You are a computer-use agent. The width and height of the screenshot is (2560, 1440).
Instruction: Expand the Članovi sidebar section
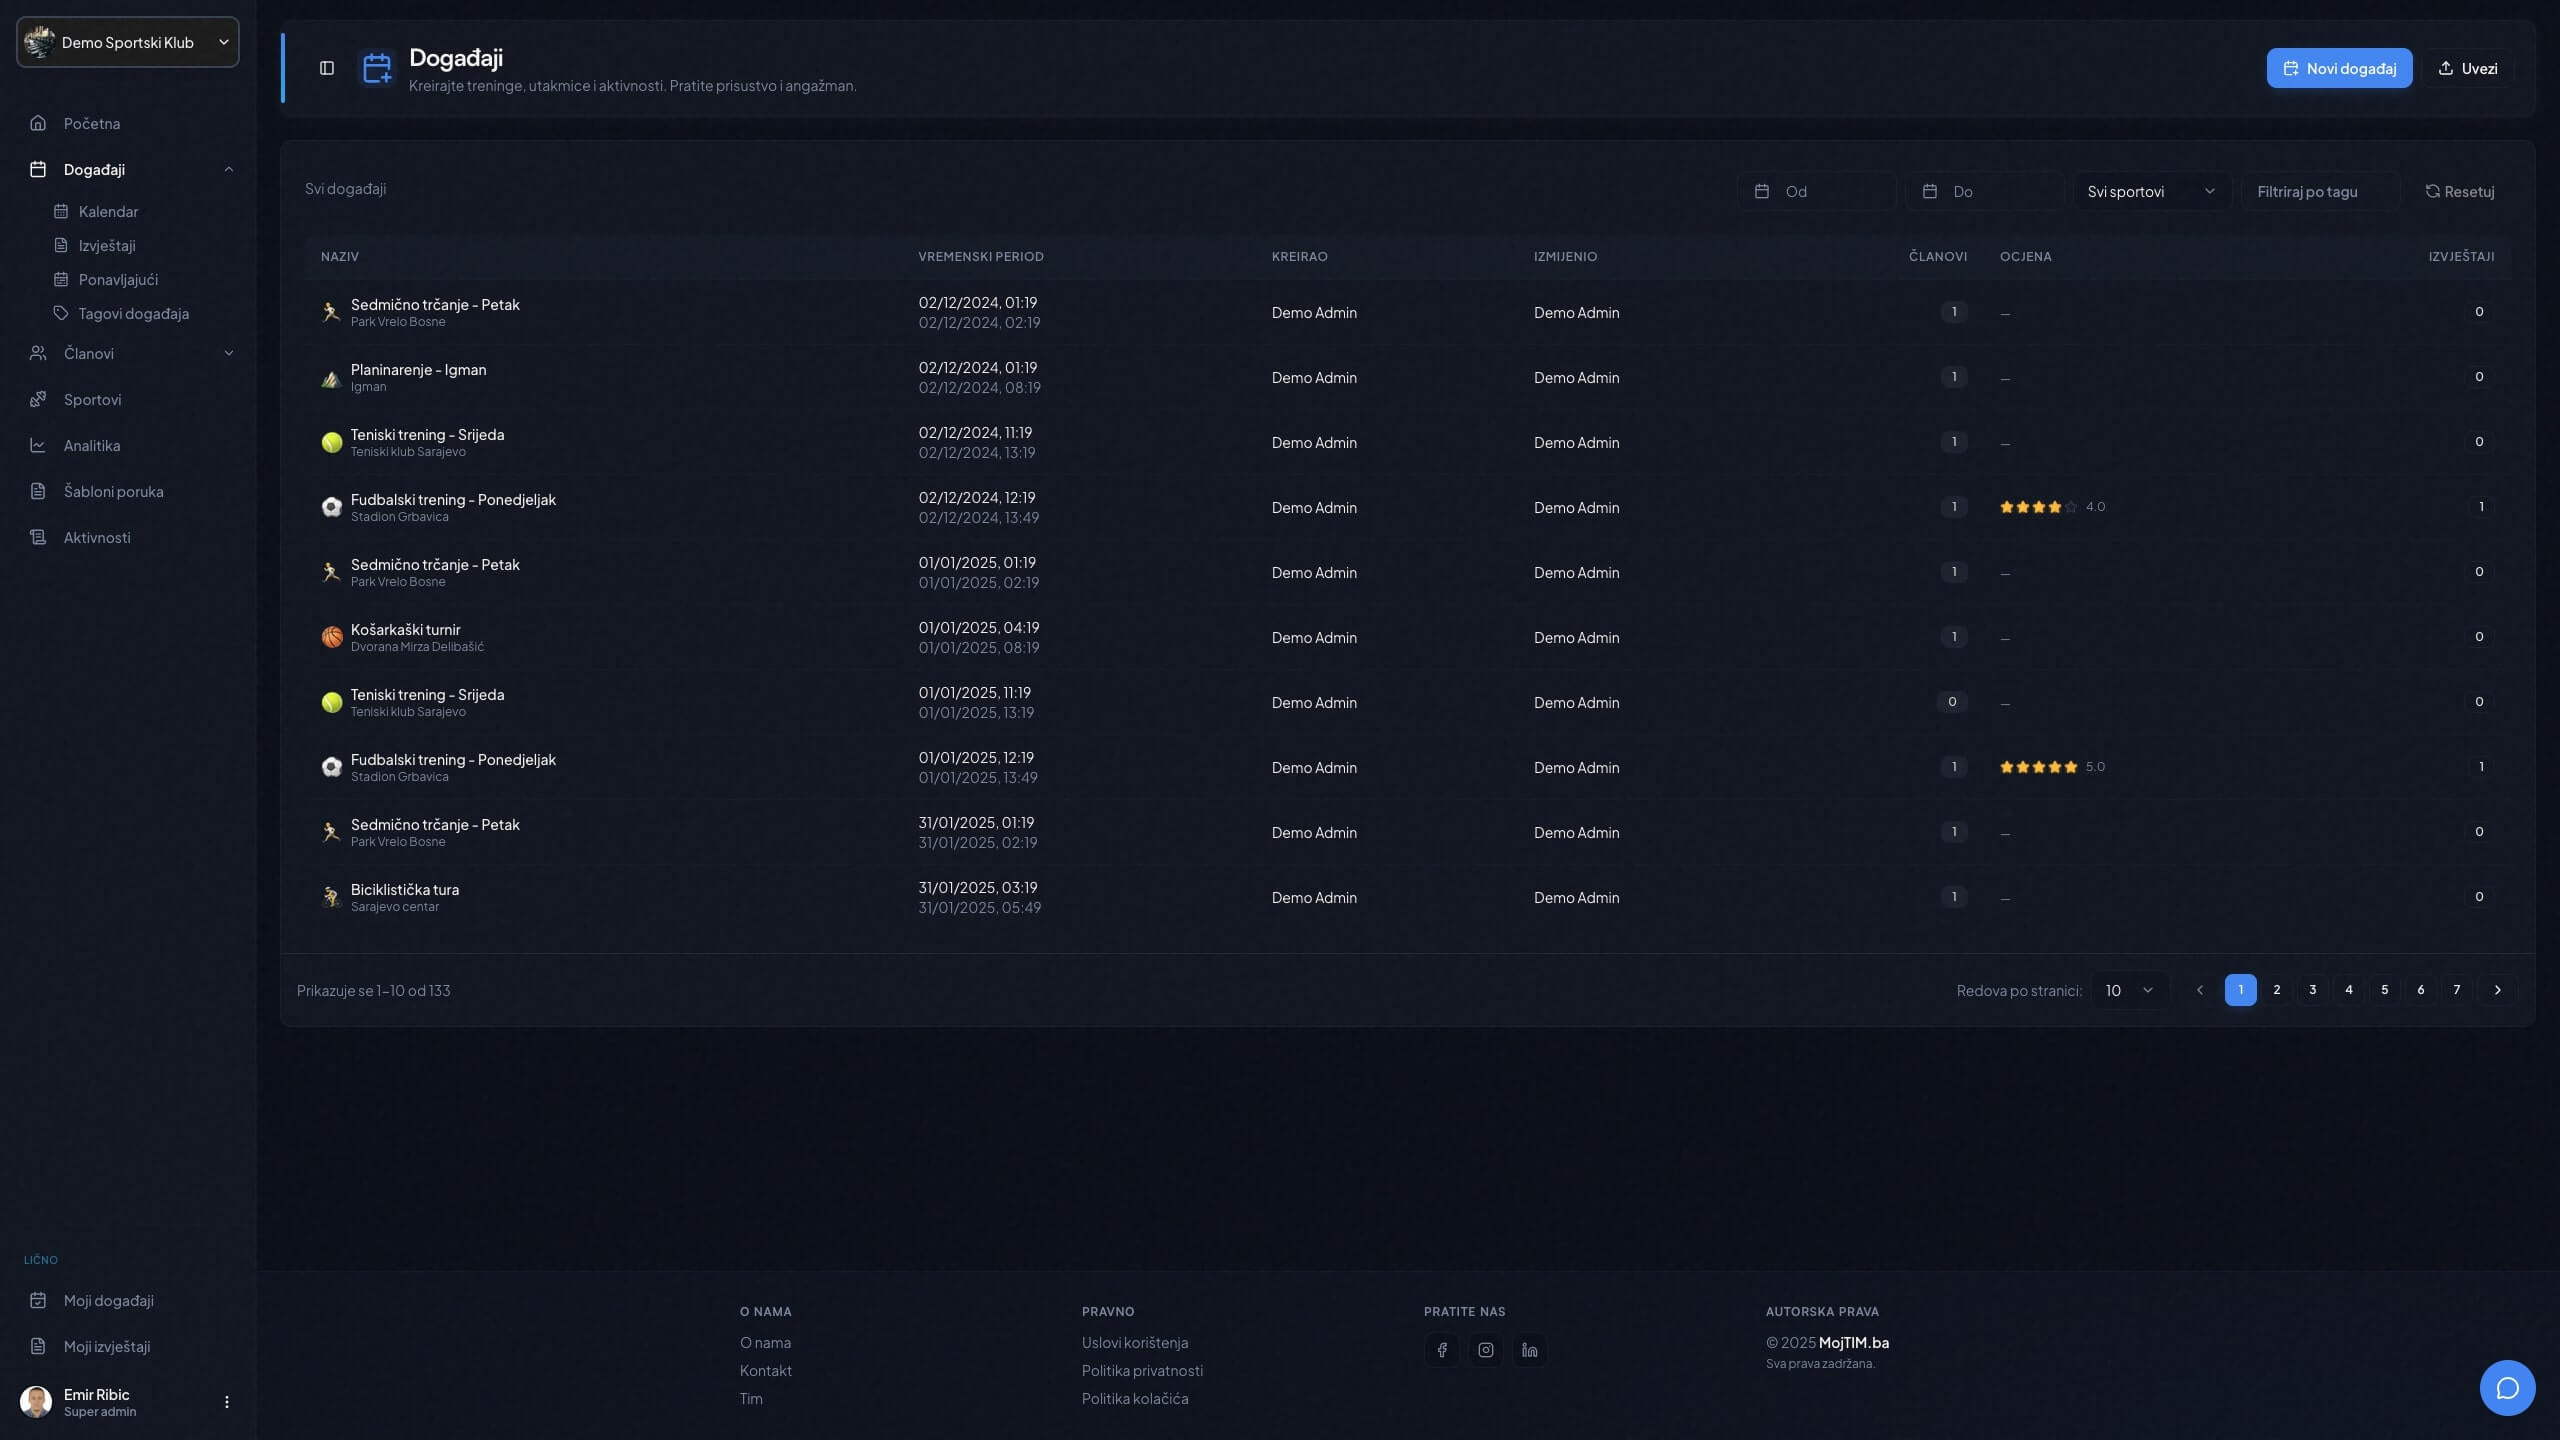point(229,353)
